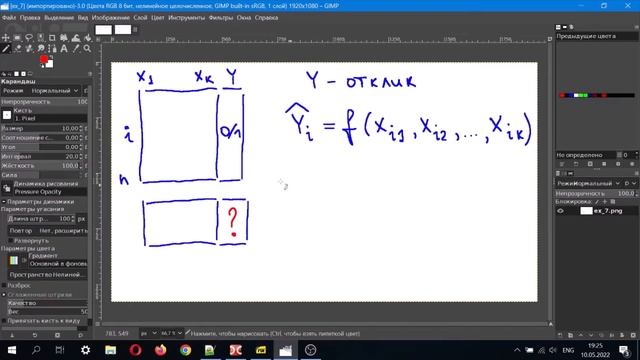This screenshot has width=640, height=360.
Task: Toggle Привязать кисть к виду checkbox
Action: click(4, 321)
